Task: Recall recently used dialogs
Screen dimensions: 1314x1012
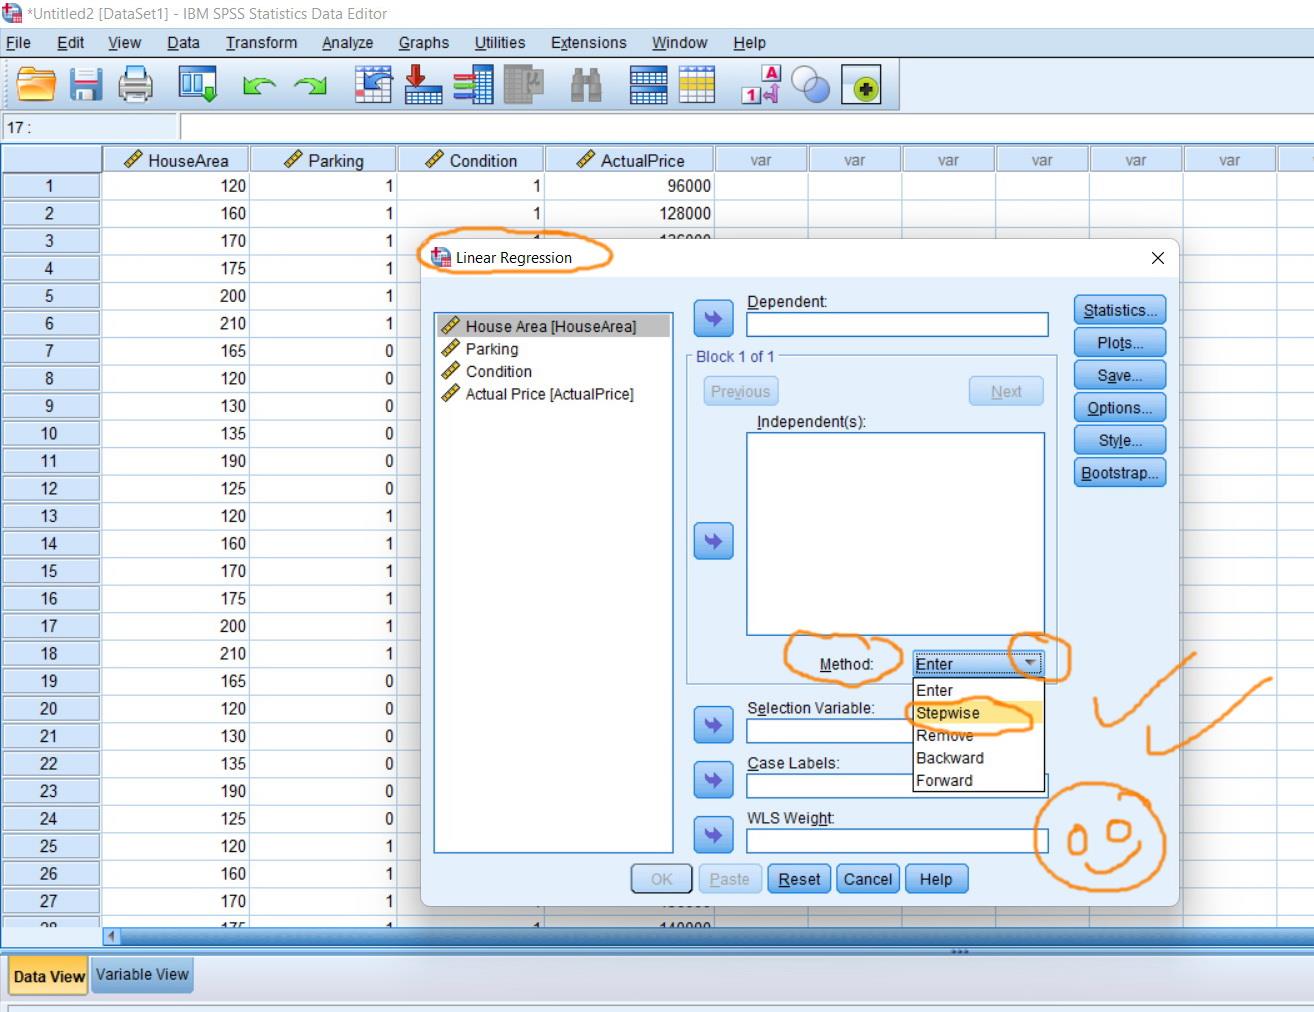Action: pos(197,85)
